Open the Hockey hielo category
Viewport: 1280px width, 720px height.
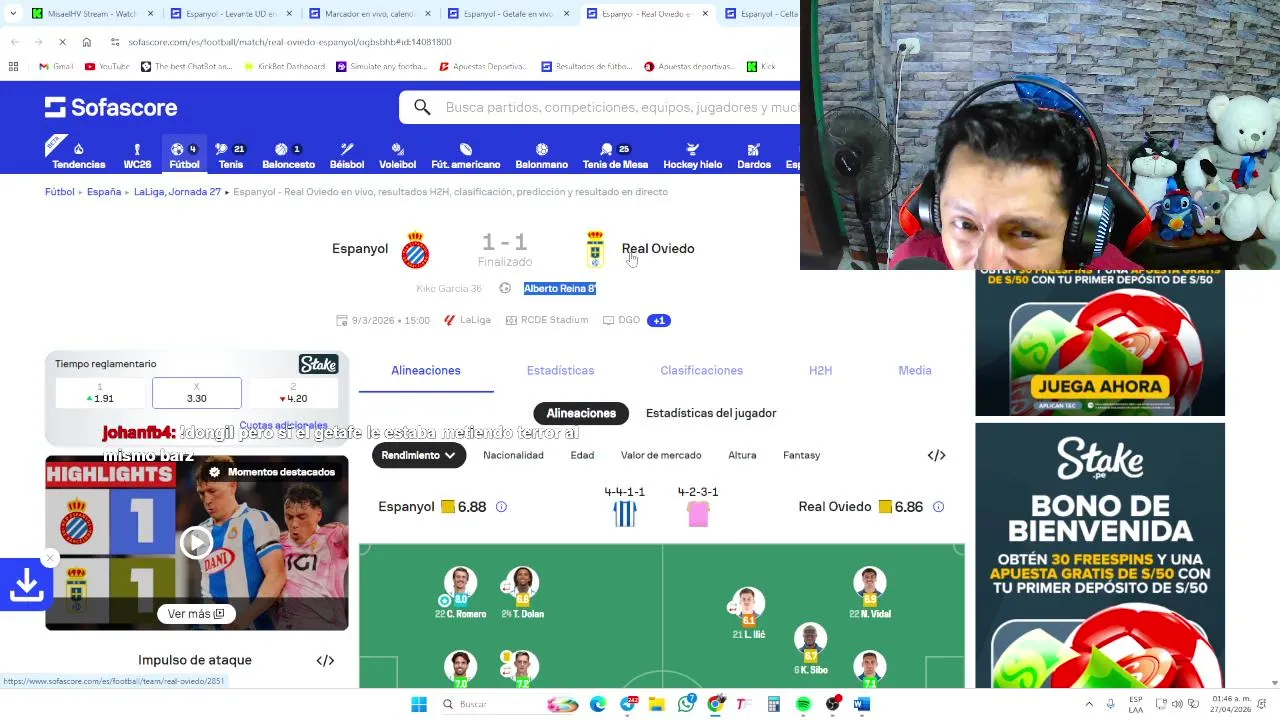click(692, 156)
